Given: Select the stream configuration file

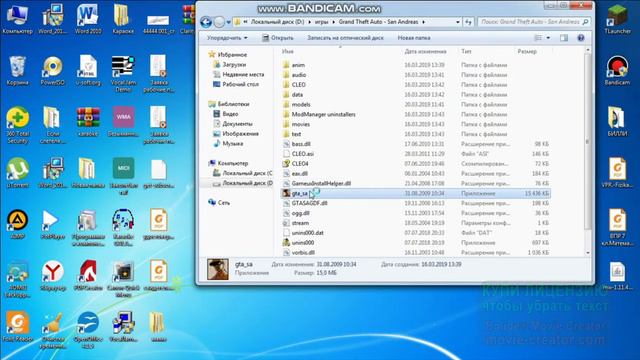Looking at the screenshot, I should pyautogui.click(x=300, y=223).
